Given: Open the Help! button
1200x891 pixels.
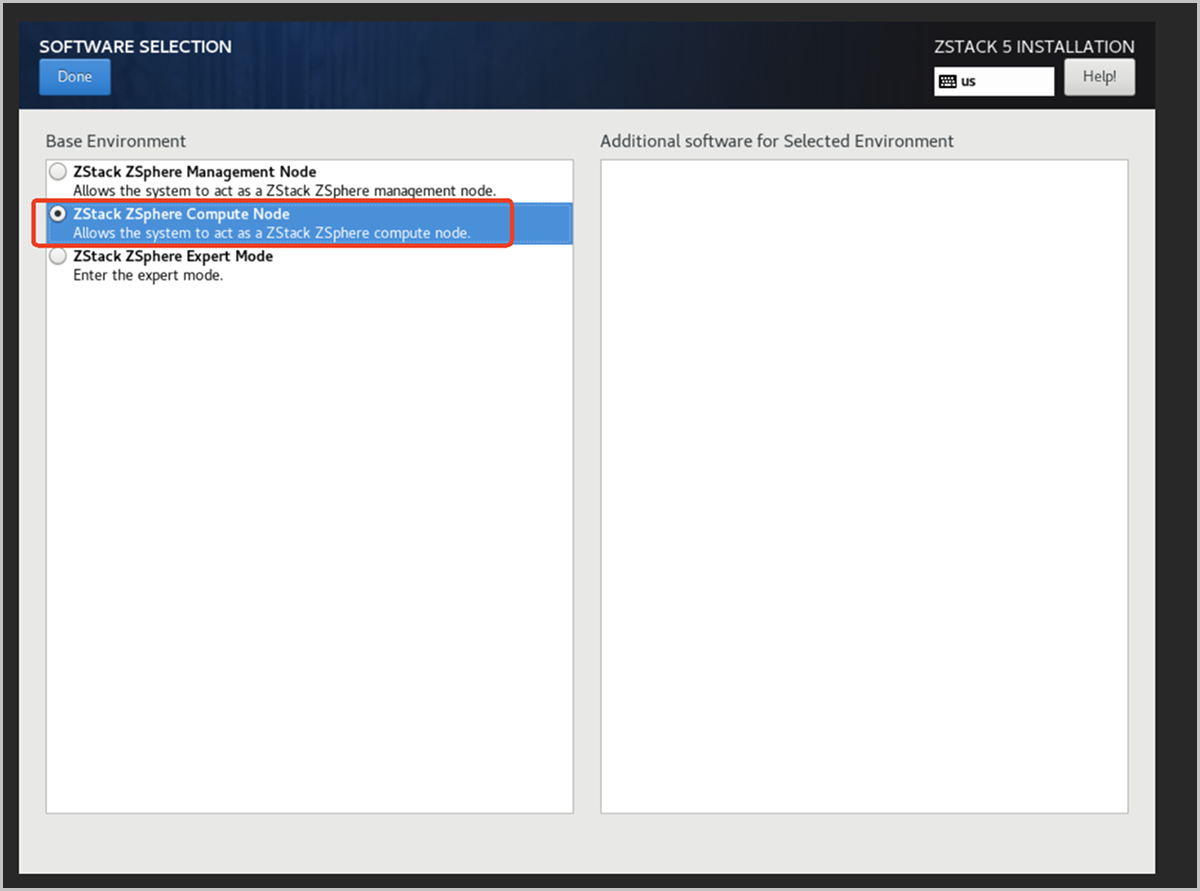Looking at the screenshot, I should pyautogui.click(x=1099, y=77).
